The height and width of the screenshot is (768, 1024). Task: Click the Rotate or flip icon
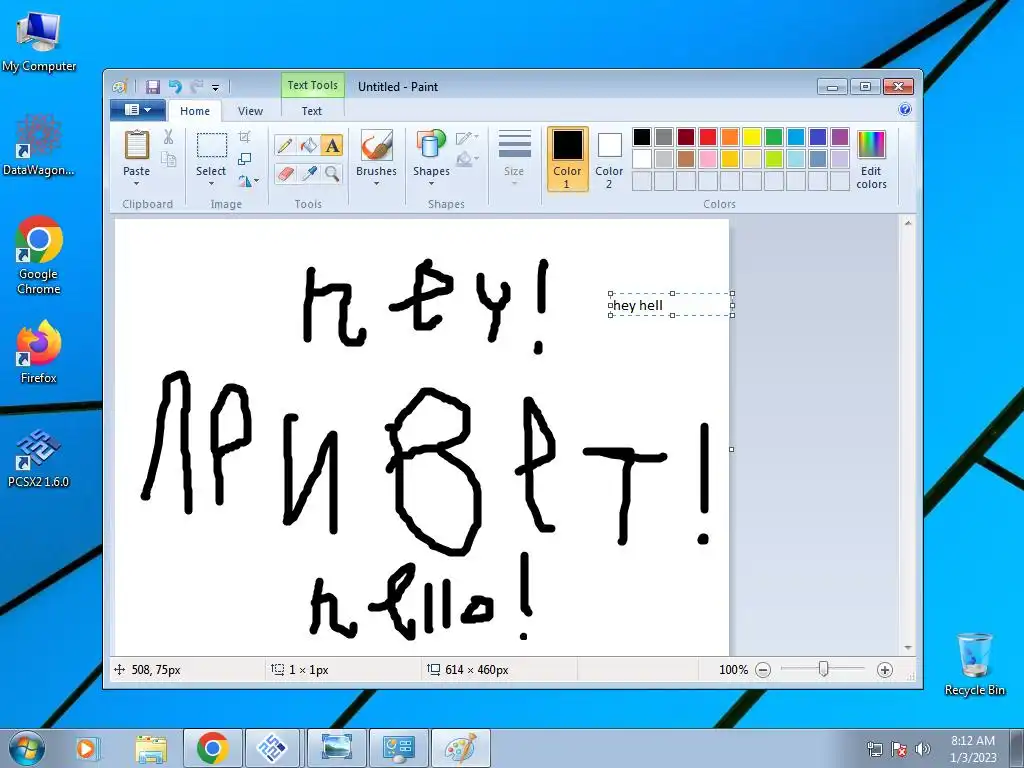click(x=244, y=181)
